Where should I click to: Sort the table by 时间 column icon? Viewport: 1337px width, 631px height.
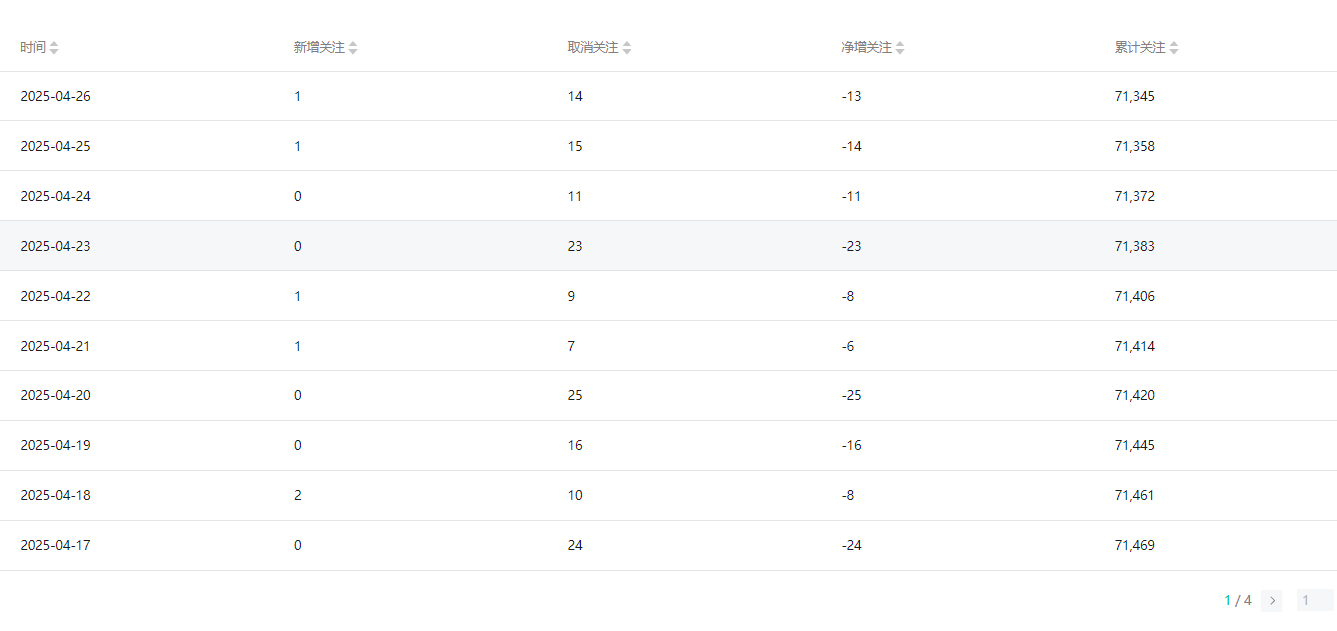coord(54,48)
